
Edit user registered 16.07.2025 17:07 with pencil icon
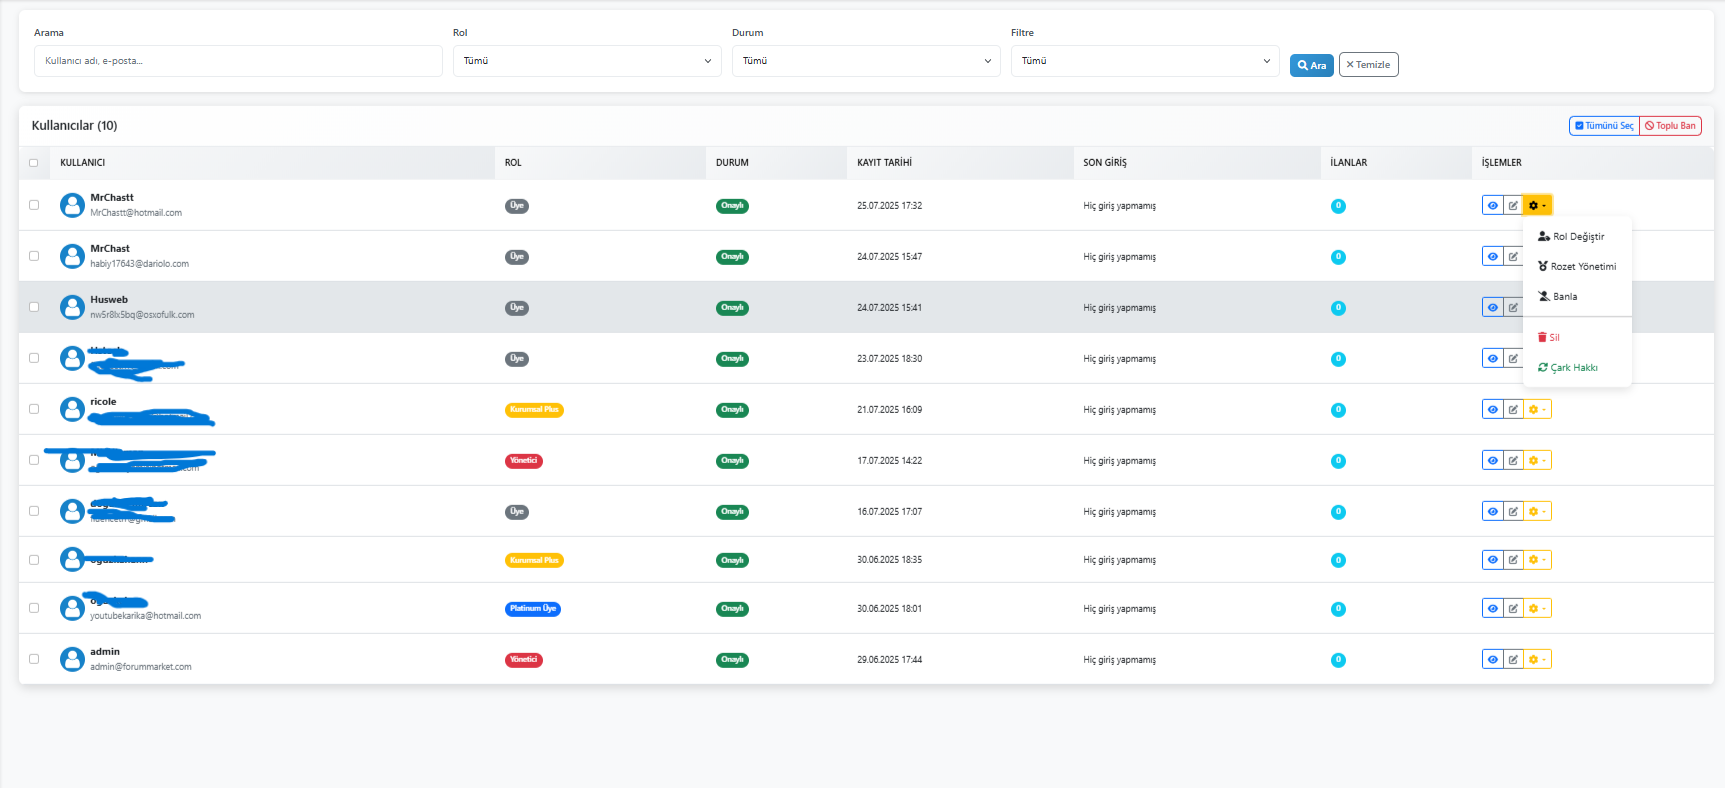tap(1513, 512)
